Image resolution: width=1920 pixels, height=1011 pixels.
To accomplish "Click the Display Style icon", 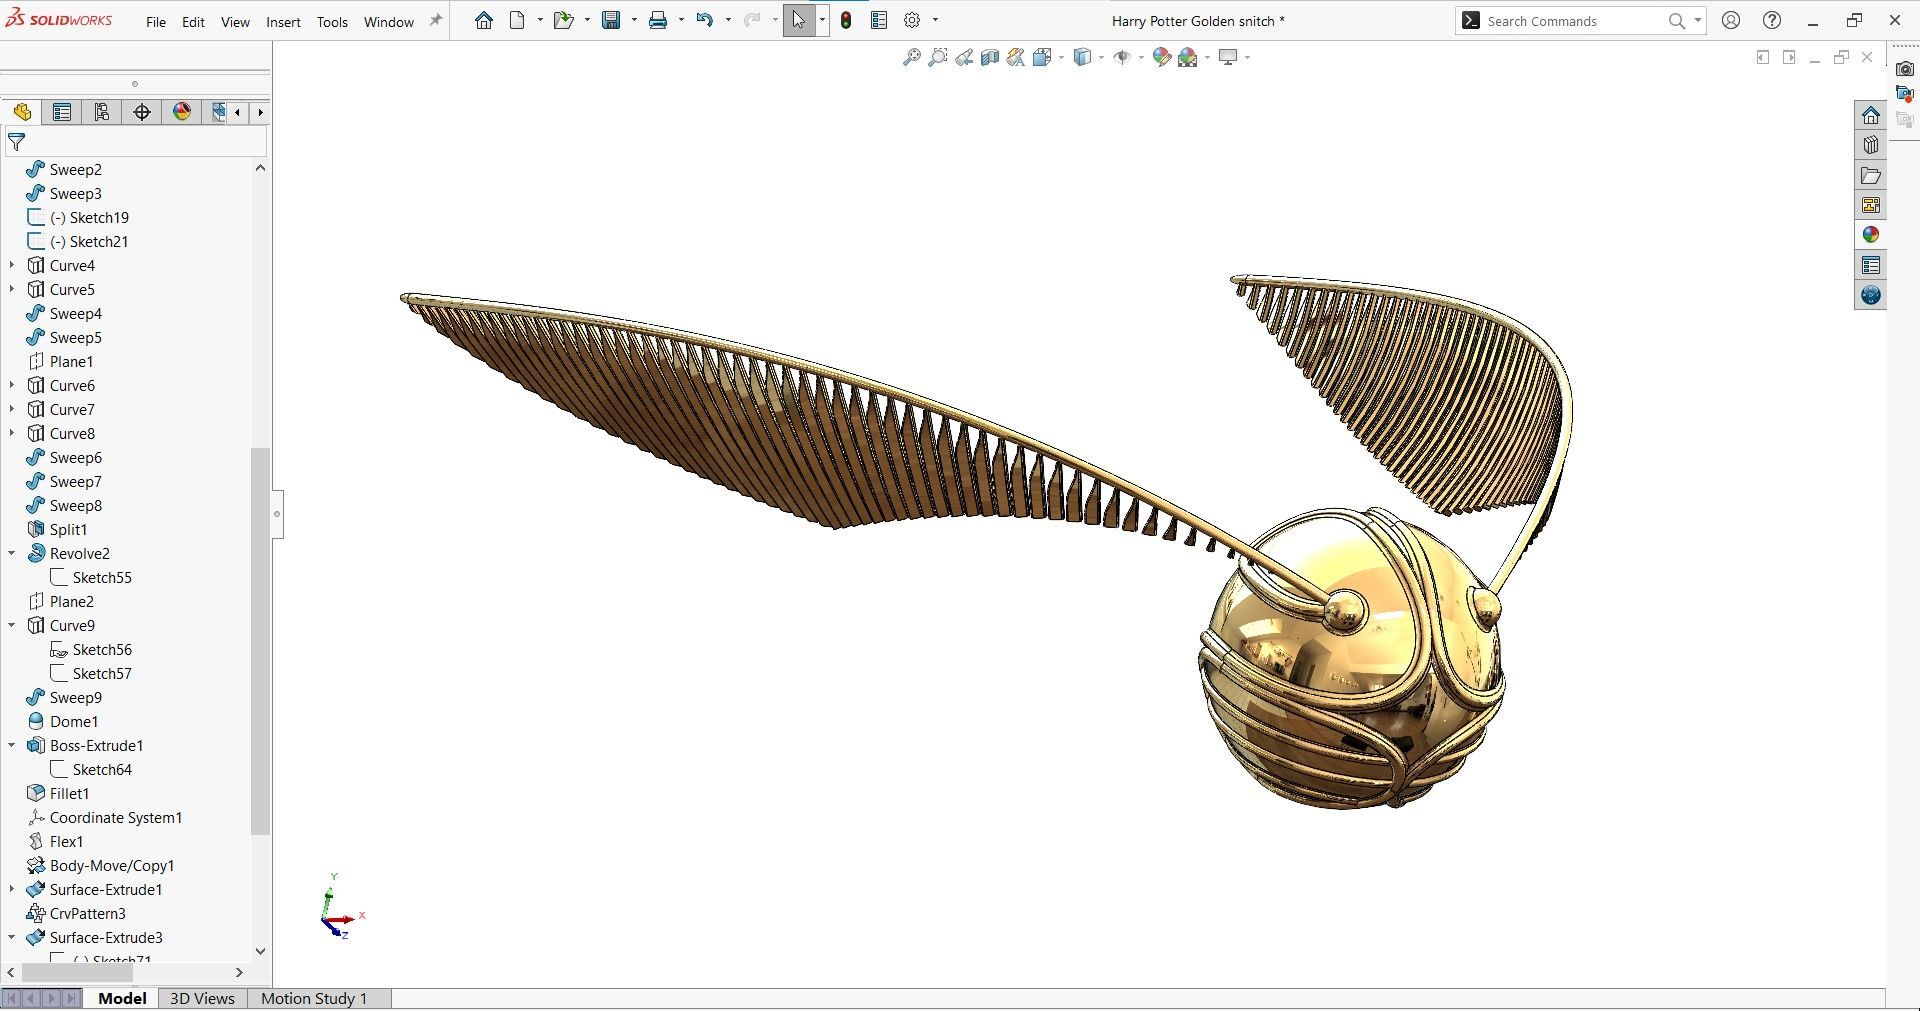I will (1082, 58).
